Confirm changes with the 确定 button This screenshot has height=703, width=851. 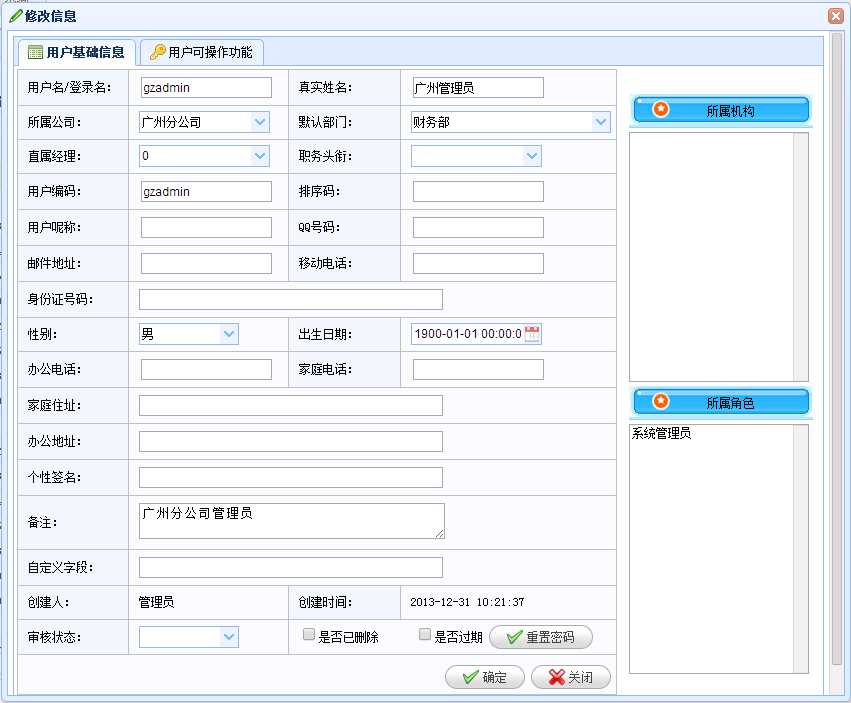tap(485, 677)
